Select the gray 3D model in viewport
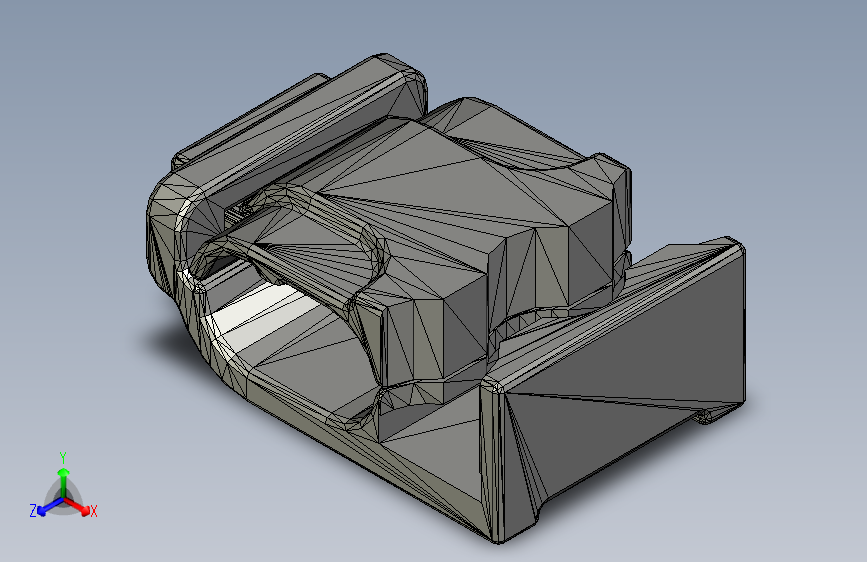Screen dimensions: 867x562 [446, 299]
